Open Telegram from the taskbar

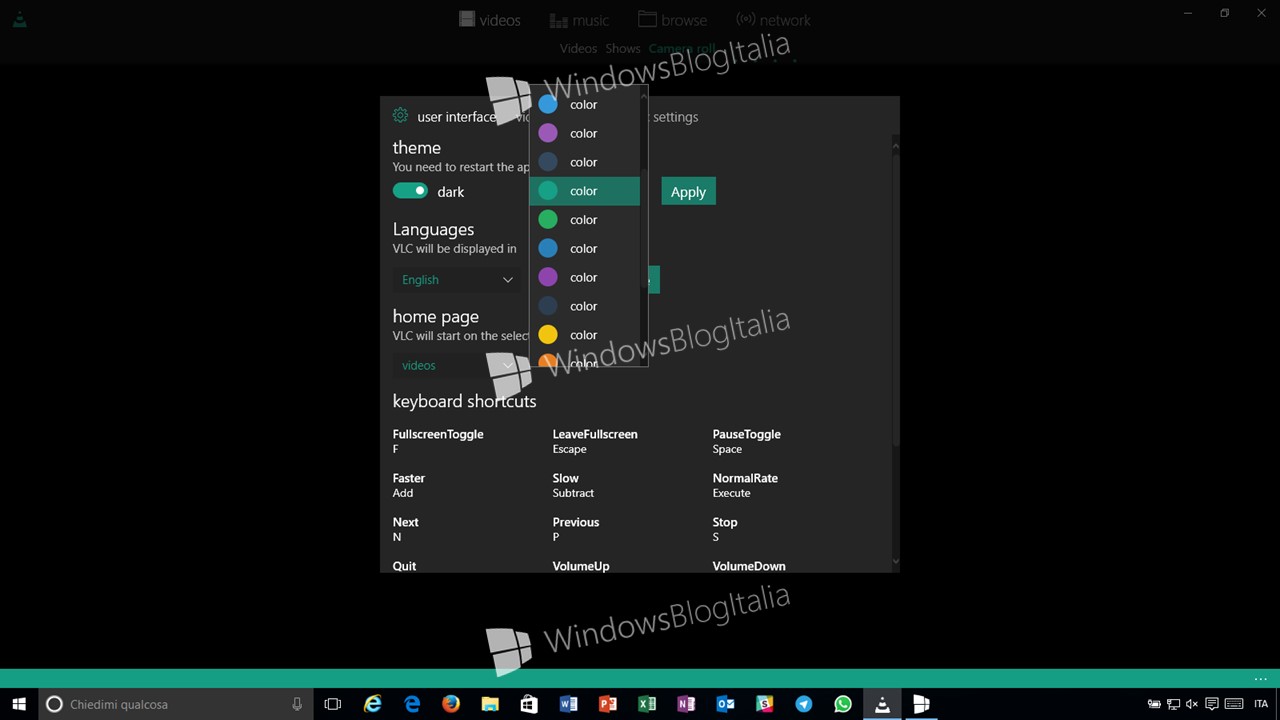pos(803,704)
